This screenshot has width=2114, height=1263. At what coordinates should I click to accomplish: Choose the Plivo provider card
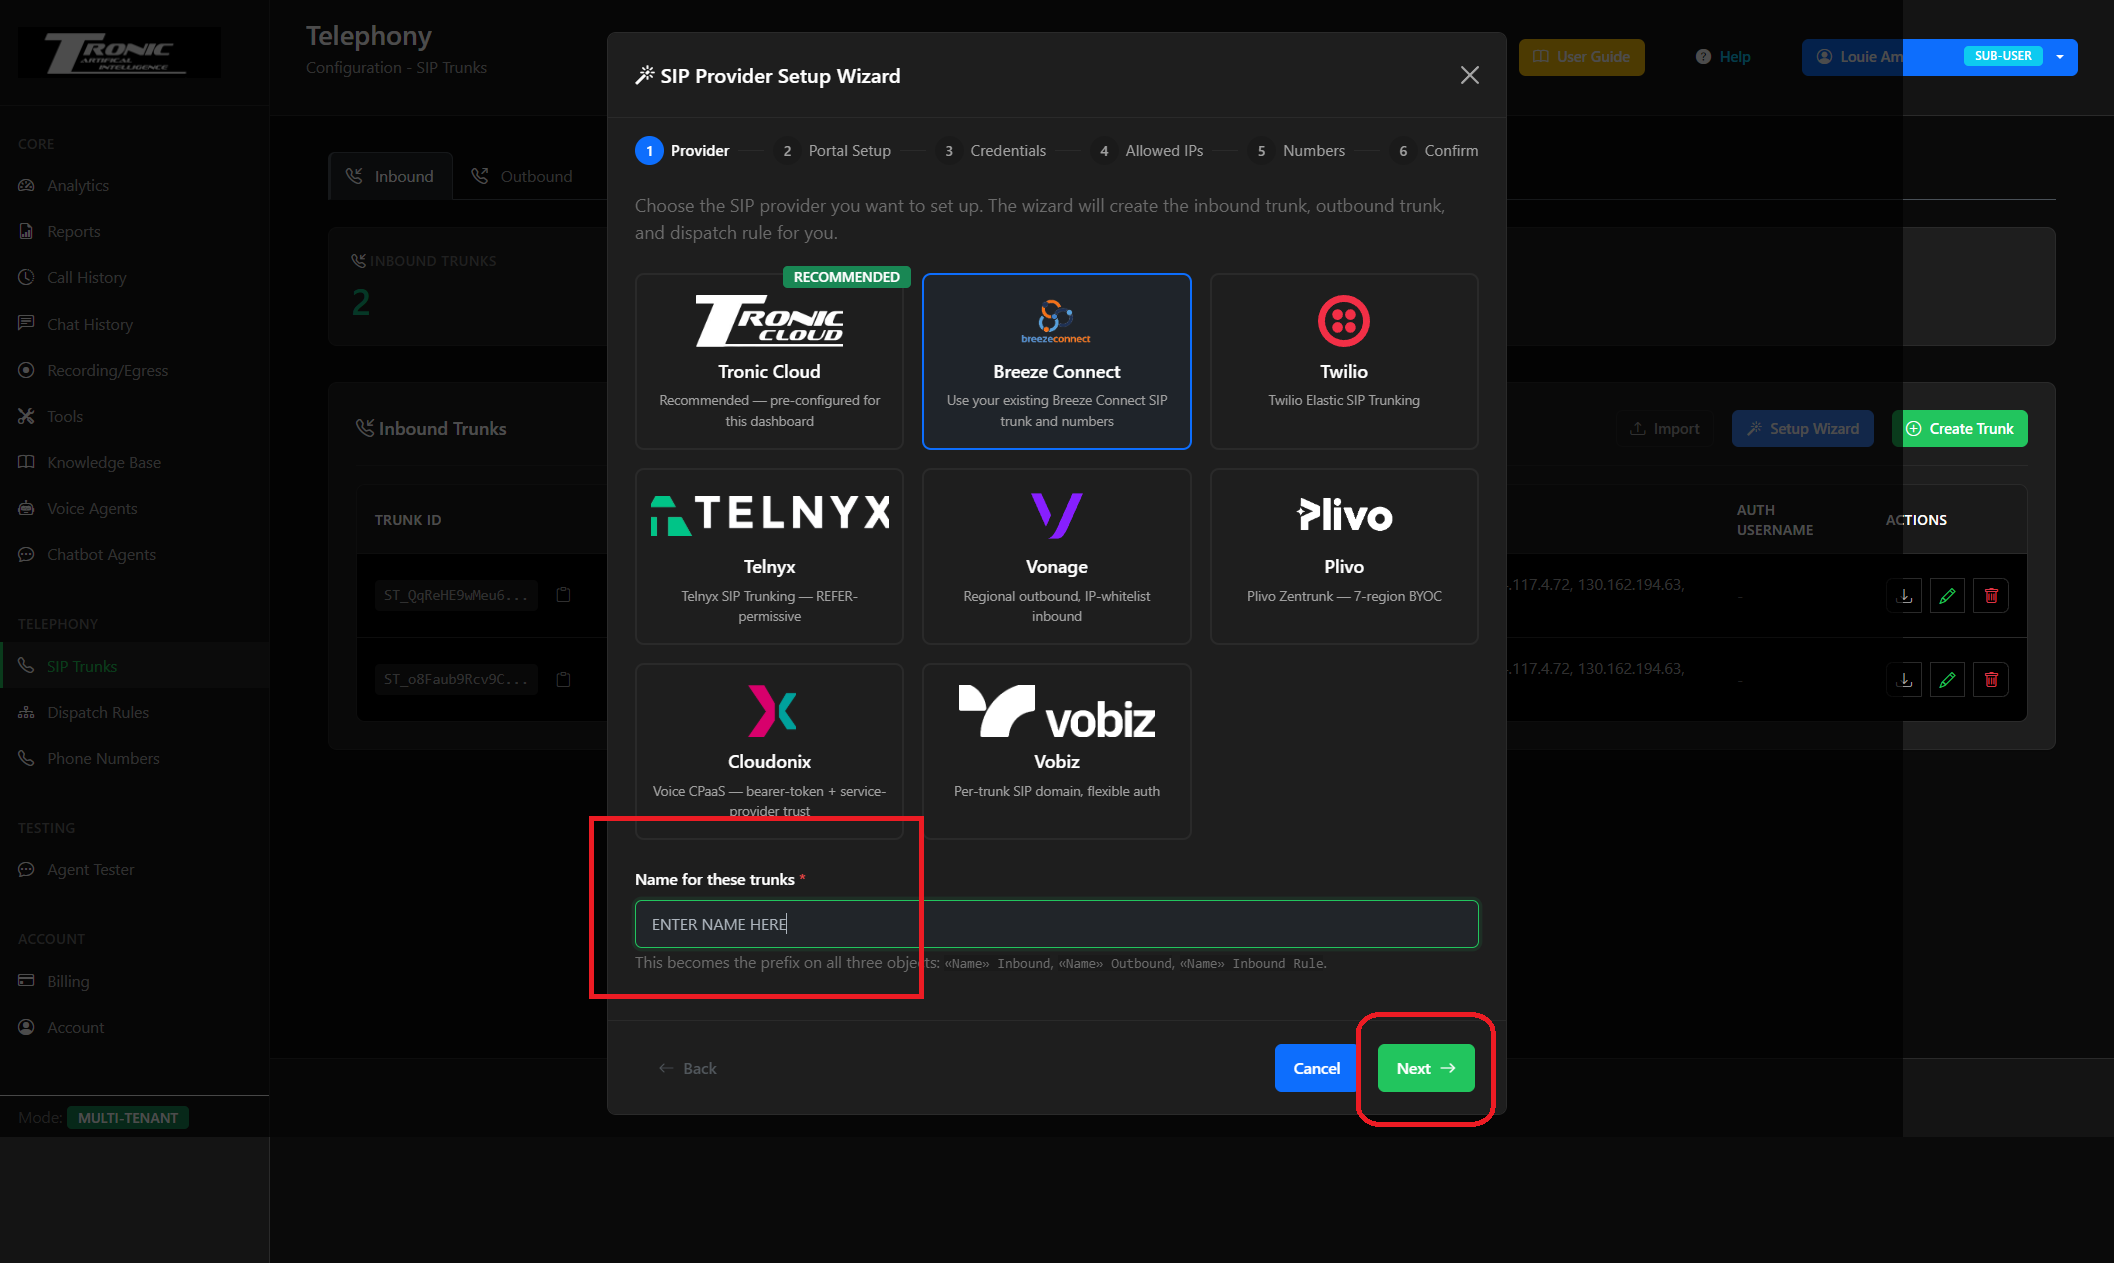click(1344, 556)
